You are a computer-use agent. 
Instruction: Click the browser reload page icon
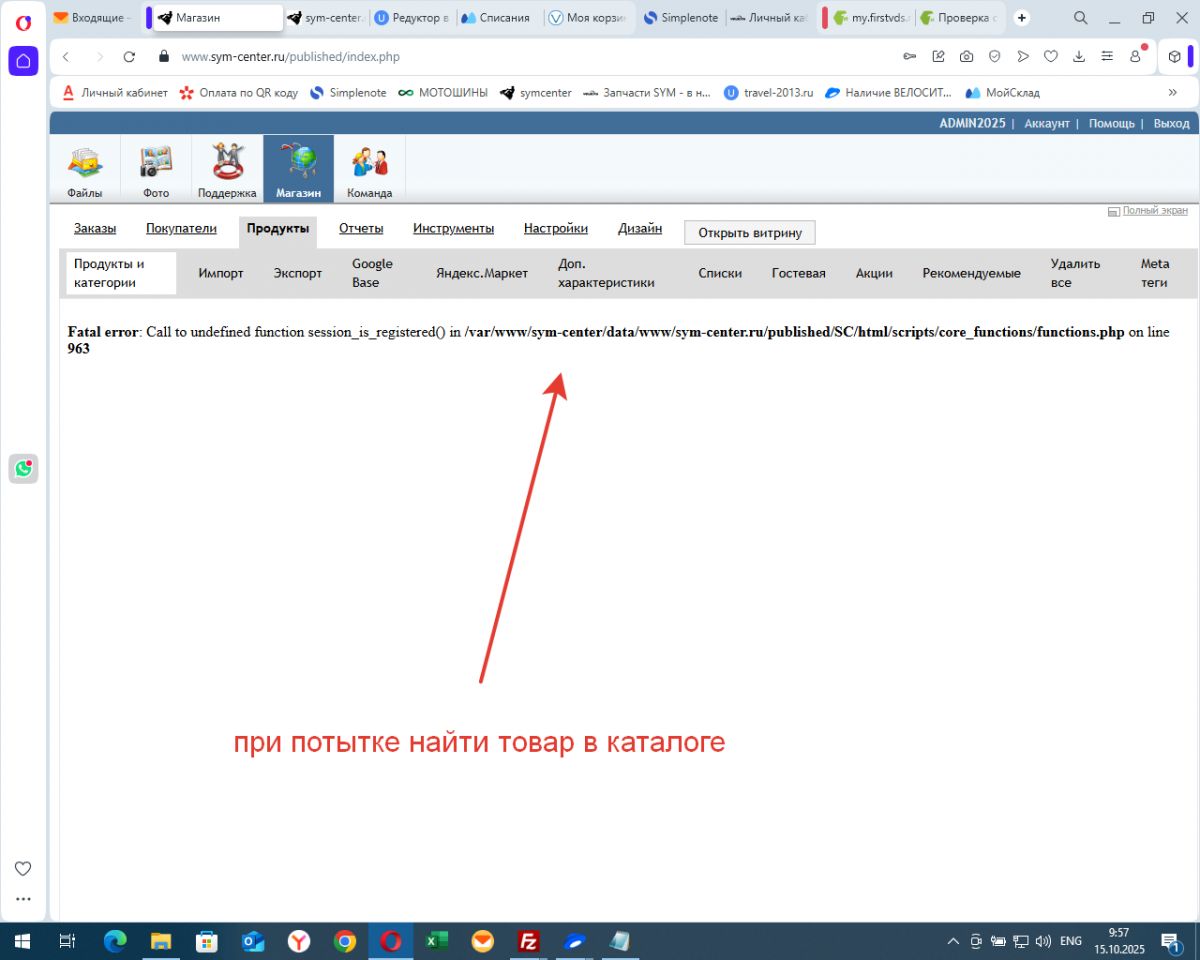click(129, 57)
